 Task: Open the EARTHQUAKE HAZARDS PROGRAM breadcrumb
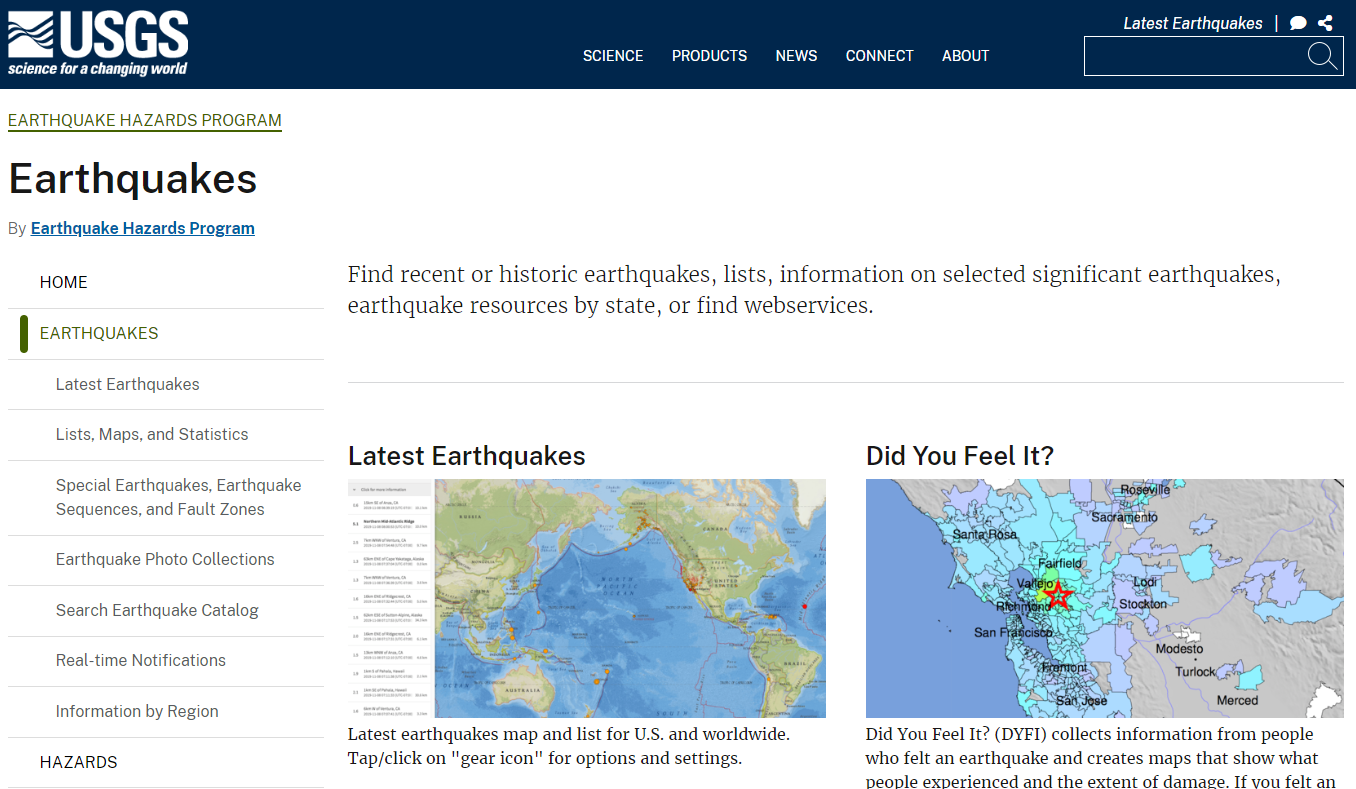144,120
